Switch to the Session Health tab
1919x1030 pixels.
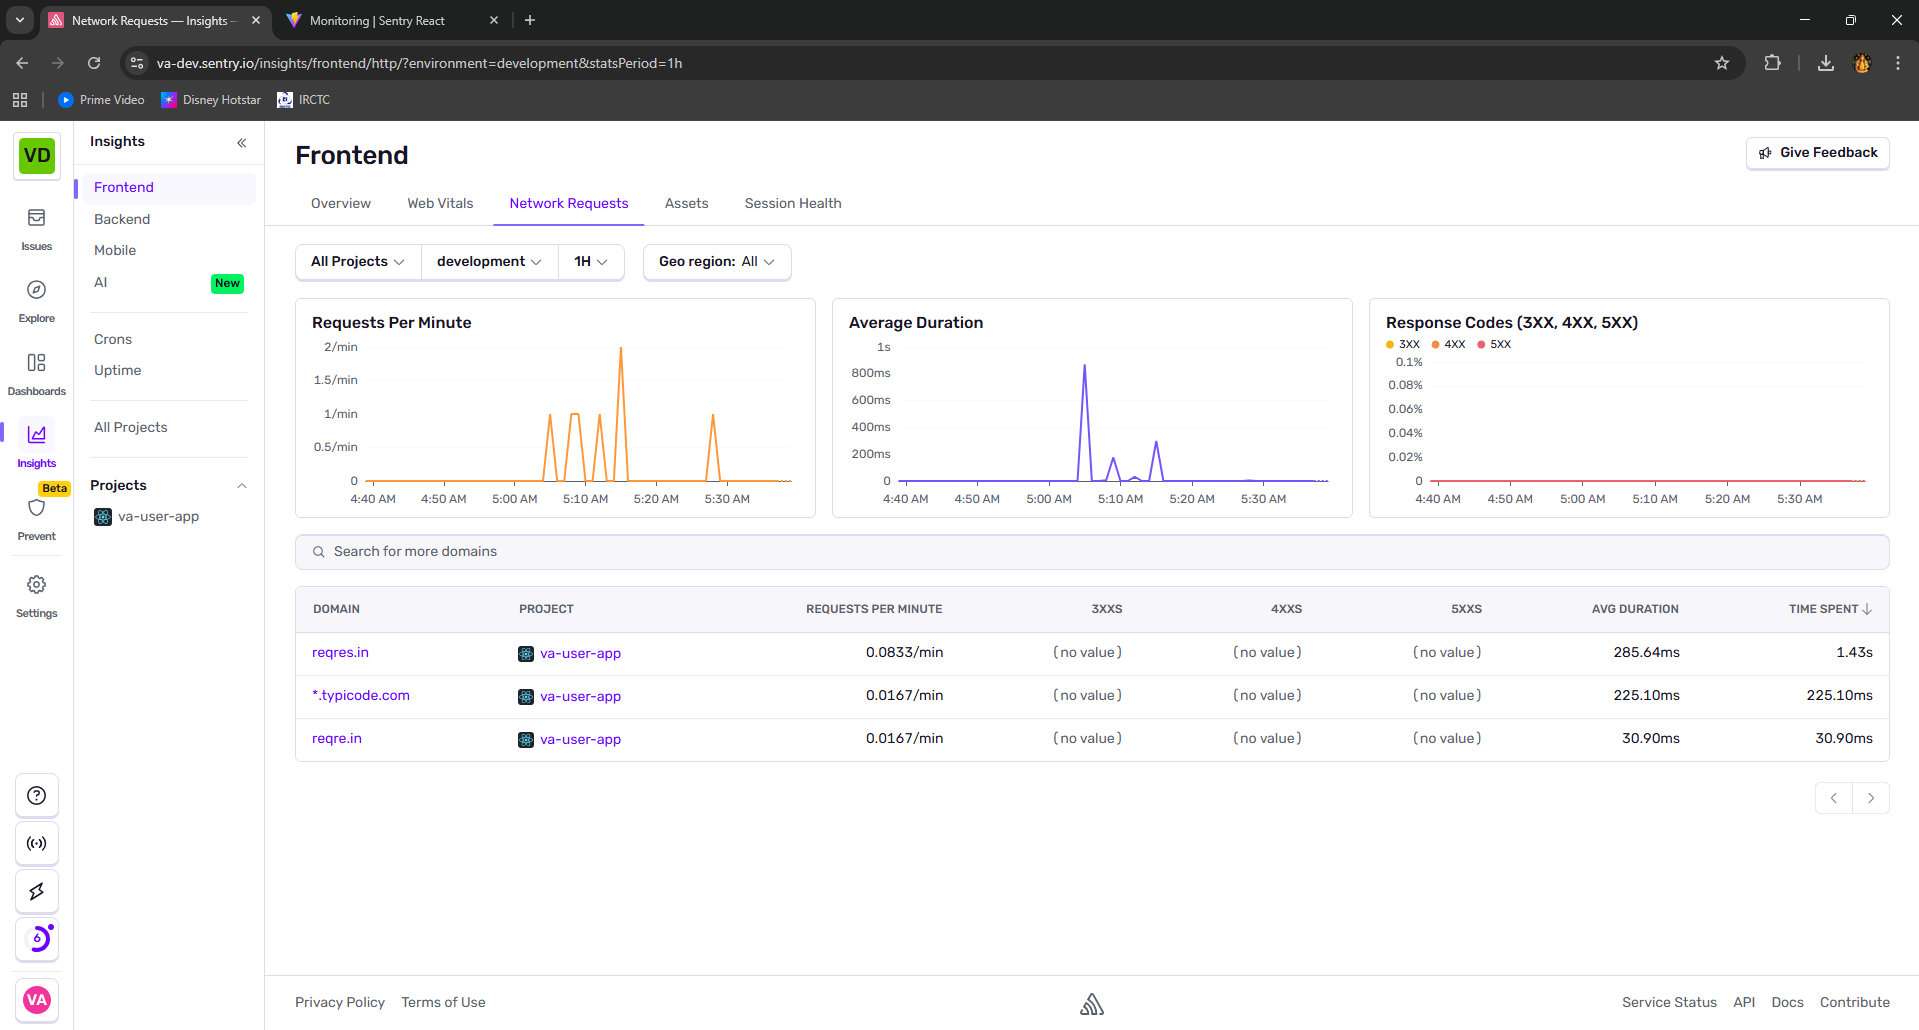point(793,204)
